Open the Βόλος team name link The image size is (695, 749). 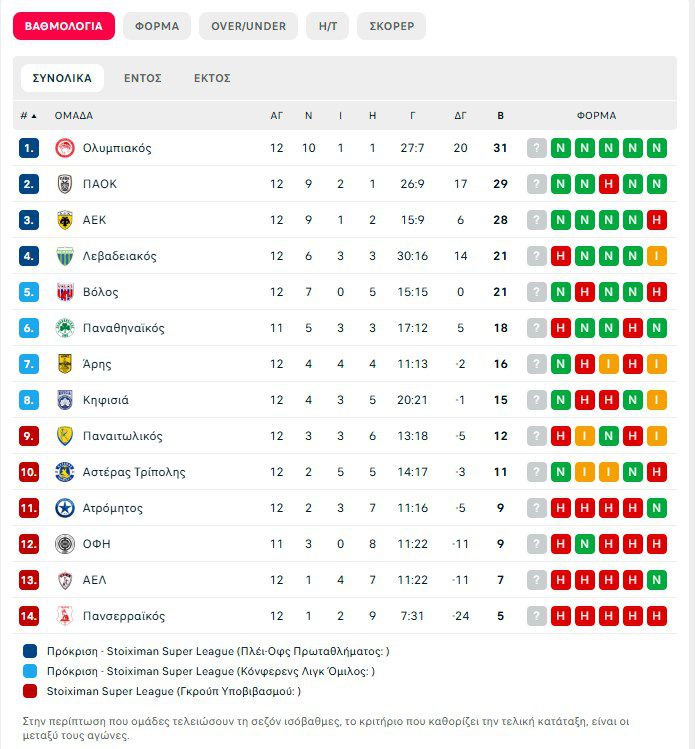[x=101, y=292]
